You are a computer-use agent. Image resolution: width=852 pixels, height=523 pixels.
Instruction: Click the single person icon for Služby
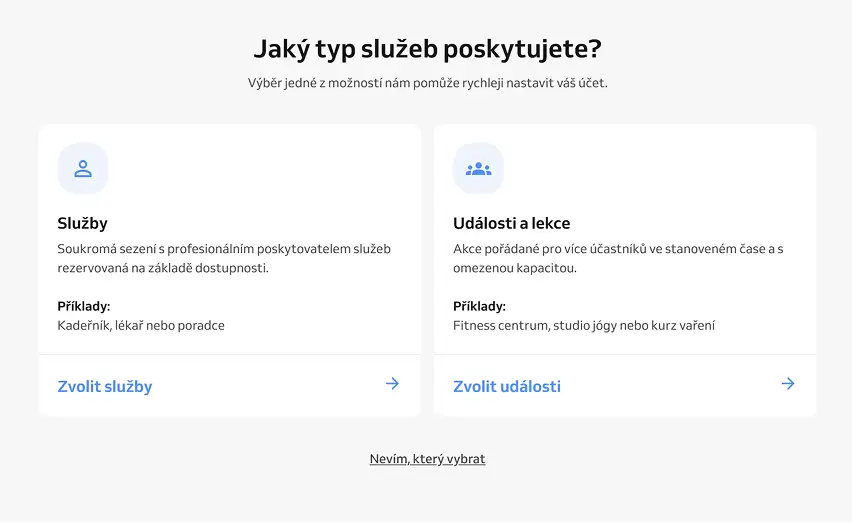(83, 168)
